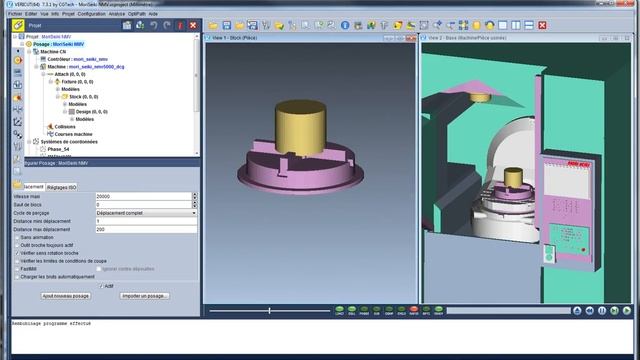Click the Pause simulation button

602,311
